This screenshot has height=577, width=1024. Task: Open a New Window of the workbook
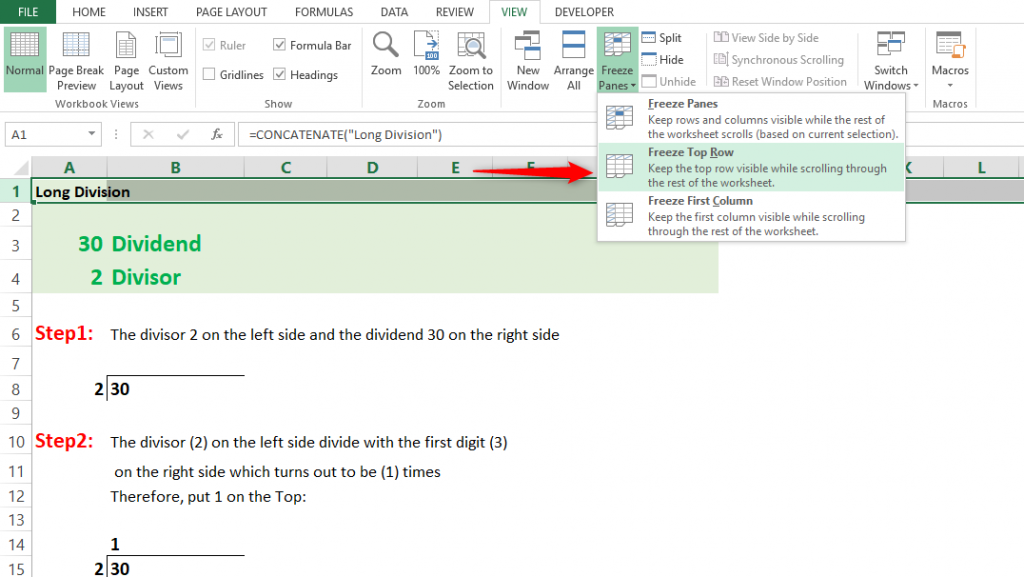pos(527,60)
